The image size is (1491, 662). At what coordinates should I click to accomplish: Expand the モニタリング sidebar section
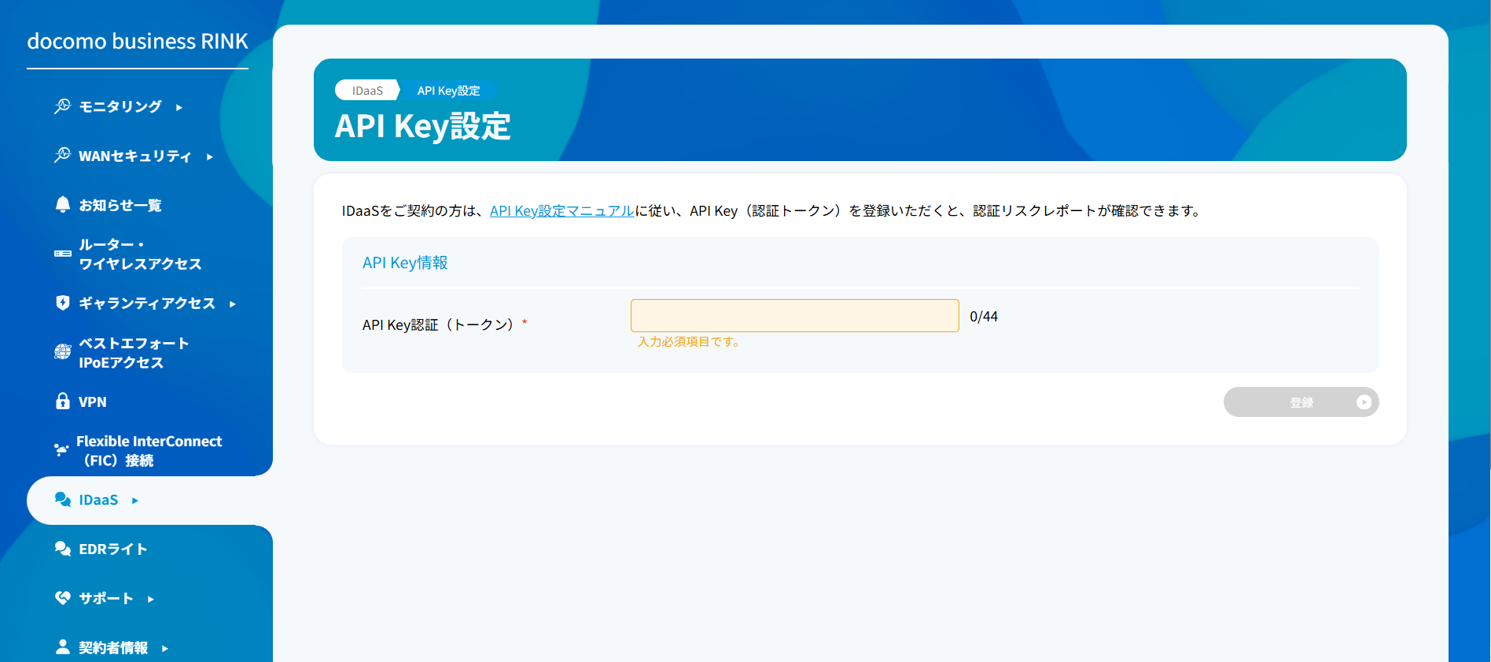click(x=181, y=106)
